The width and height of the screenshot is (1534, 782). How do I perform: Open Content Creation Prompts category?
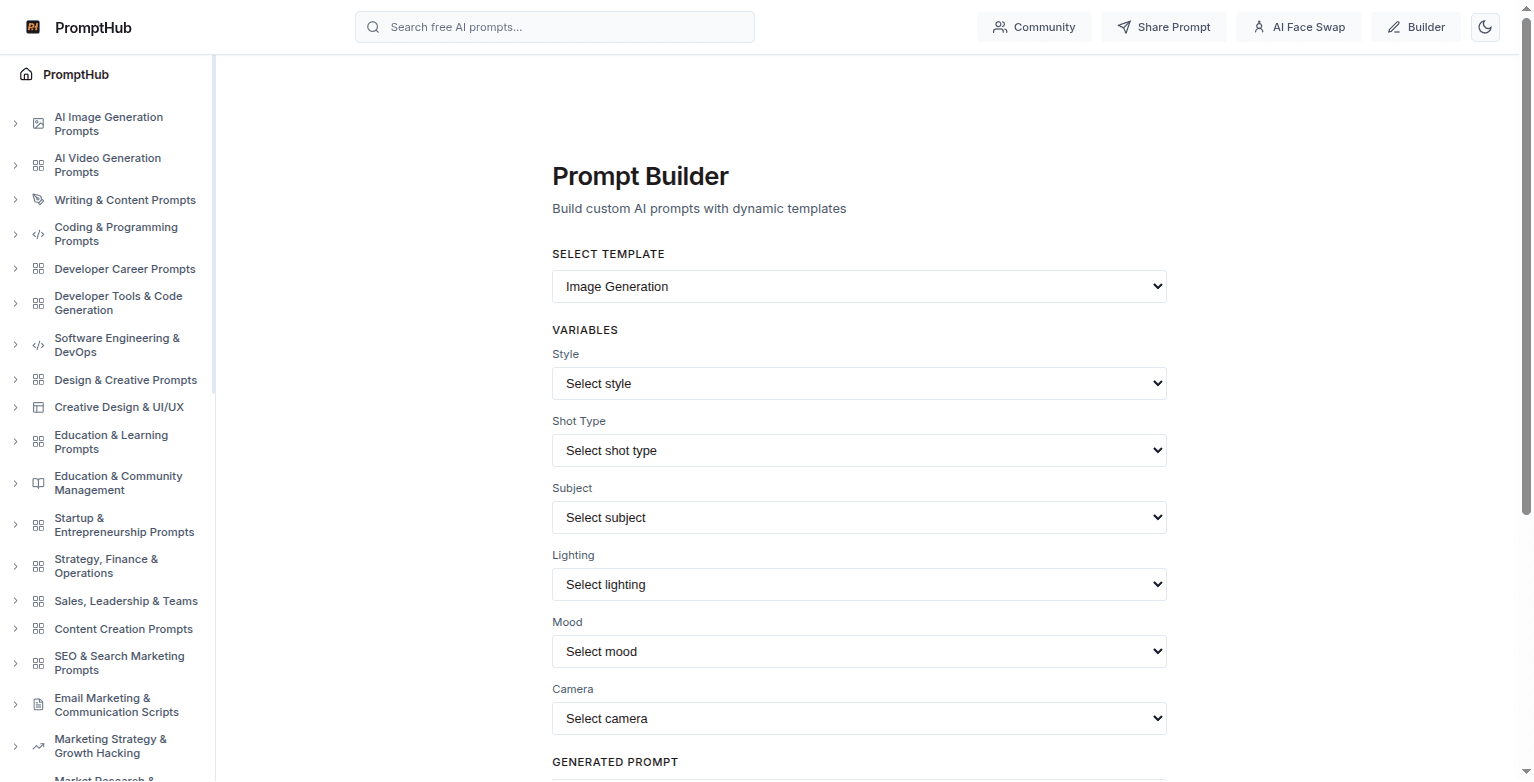point(123,629)
